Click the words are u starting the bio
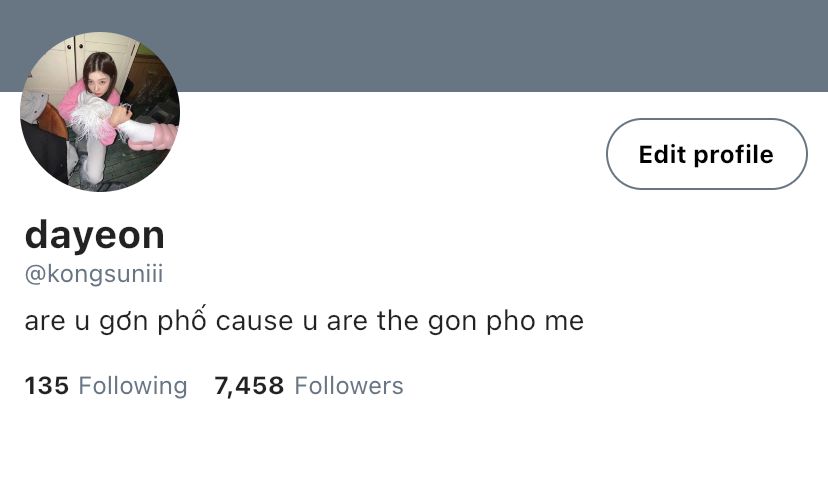This screenshot has width=828, height=477. tap(57, 321)
